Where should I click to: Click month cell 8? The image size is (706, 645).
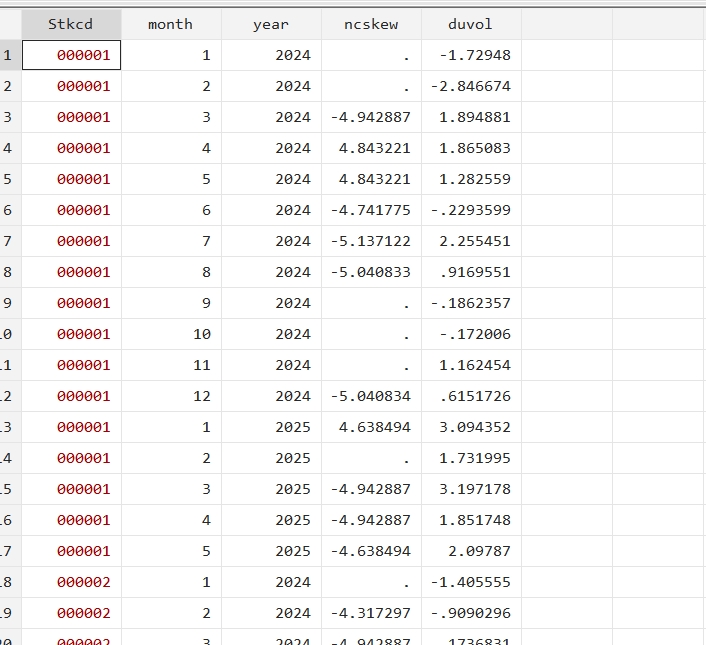point(171,272)
